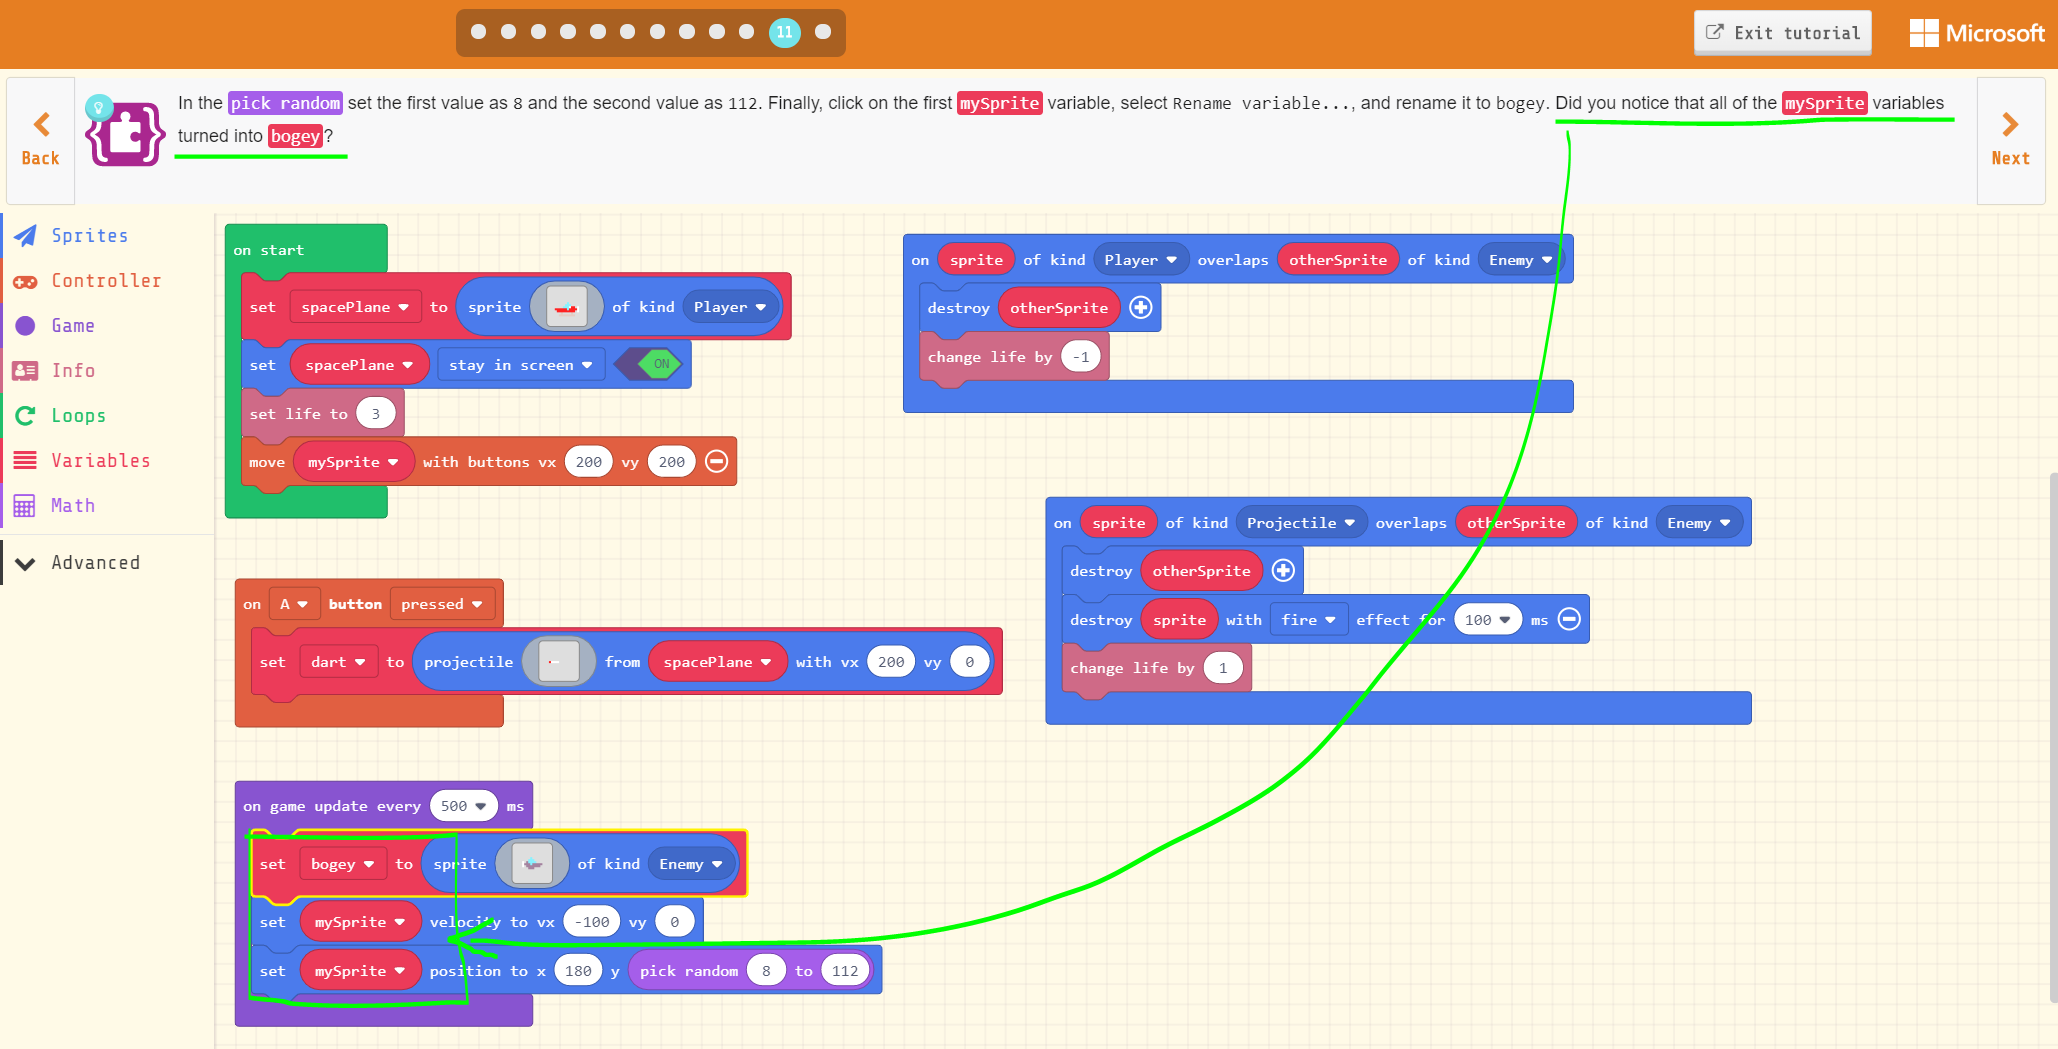
Task: Open the pressed event dropdown
Action: click(441, 604)
